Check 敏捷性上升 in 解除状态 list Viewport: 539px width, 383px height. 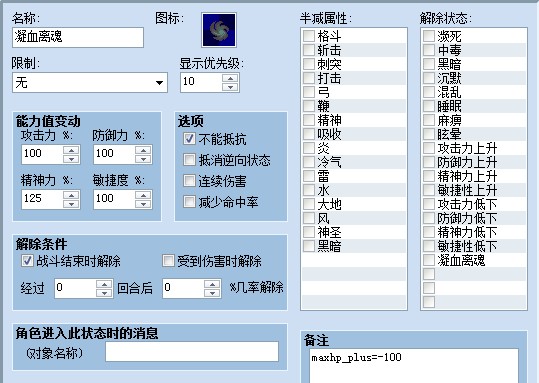[x=429, y=190]
